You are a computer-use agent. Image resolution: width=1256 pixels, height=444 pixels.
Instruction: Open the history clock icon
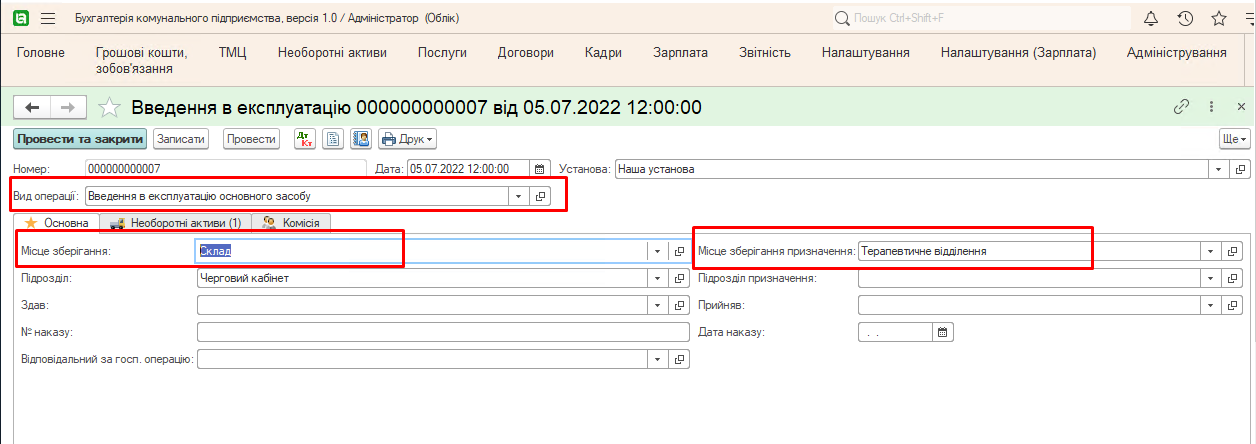(x=1185, y=19)
